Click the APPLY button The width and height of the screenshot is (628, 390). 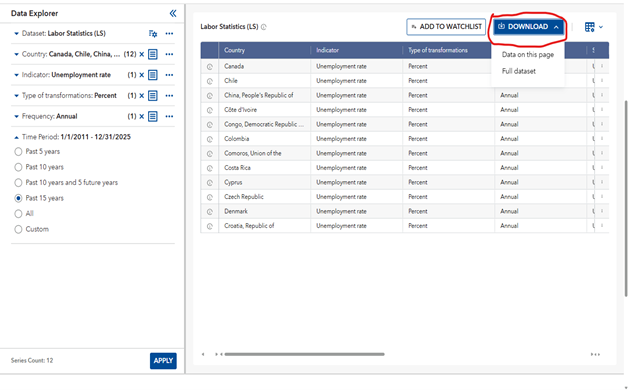pyautogui.click(x=163, y=361)
